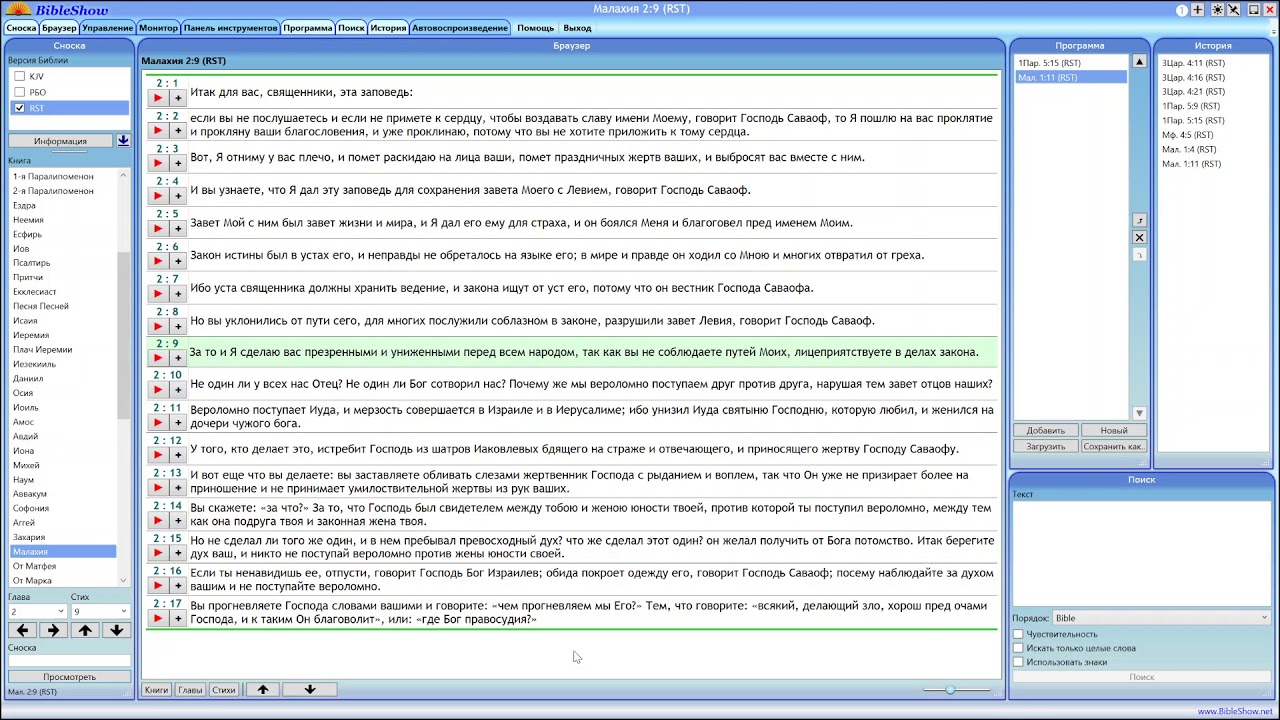The width and height of the screenshot is (1280, 720).
Task: Click the Выход menu item
Action: point(577,28)
